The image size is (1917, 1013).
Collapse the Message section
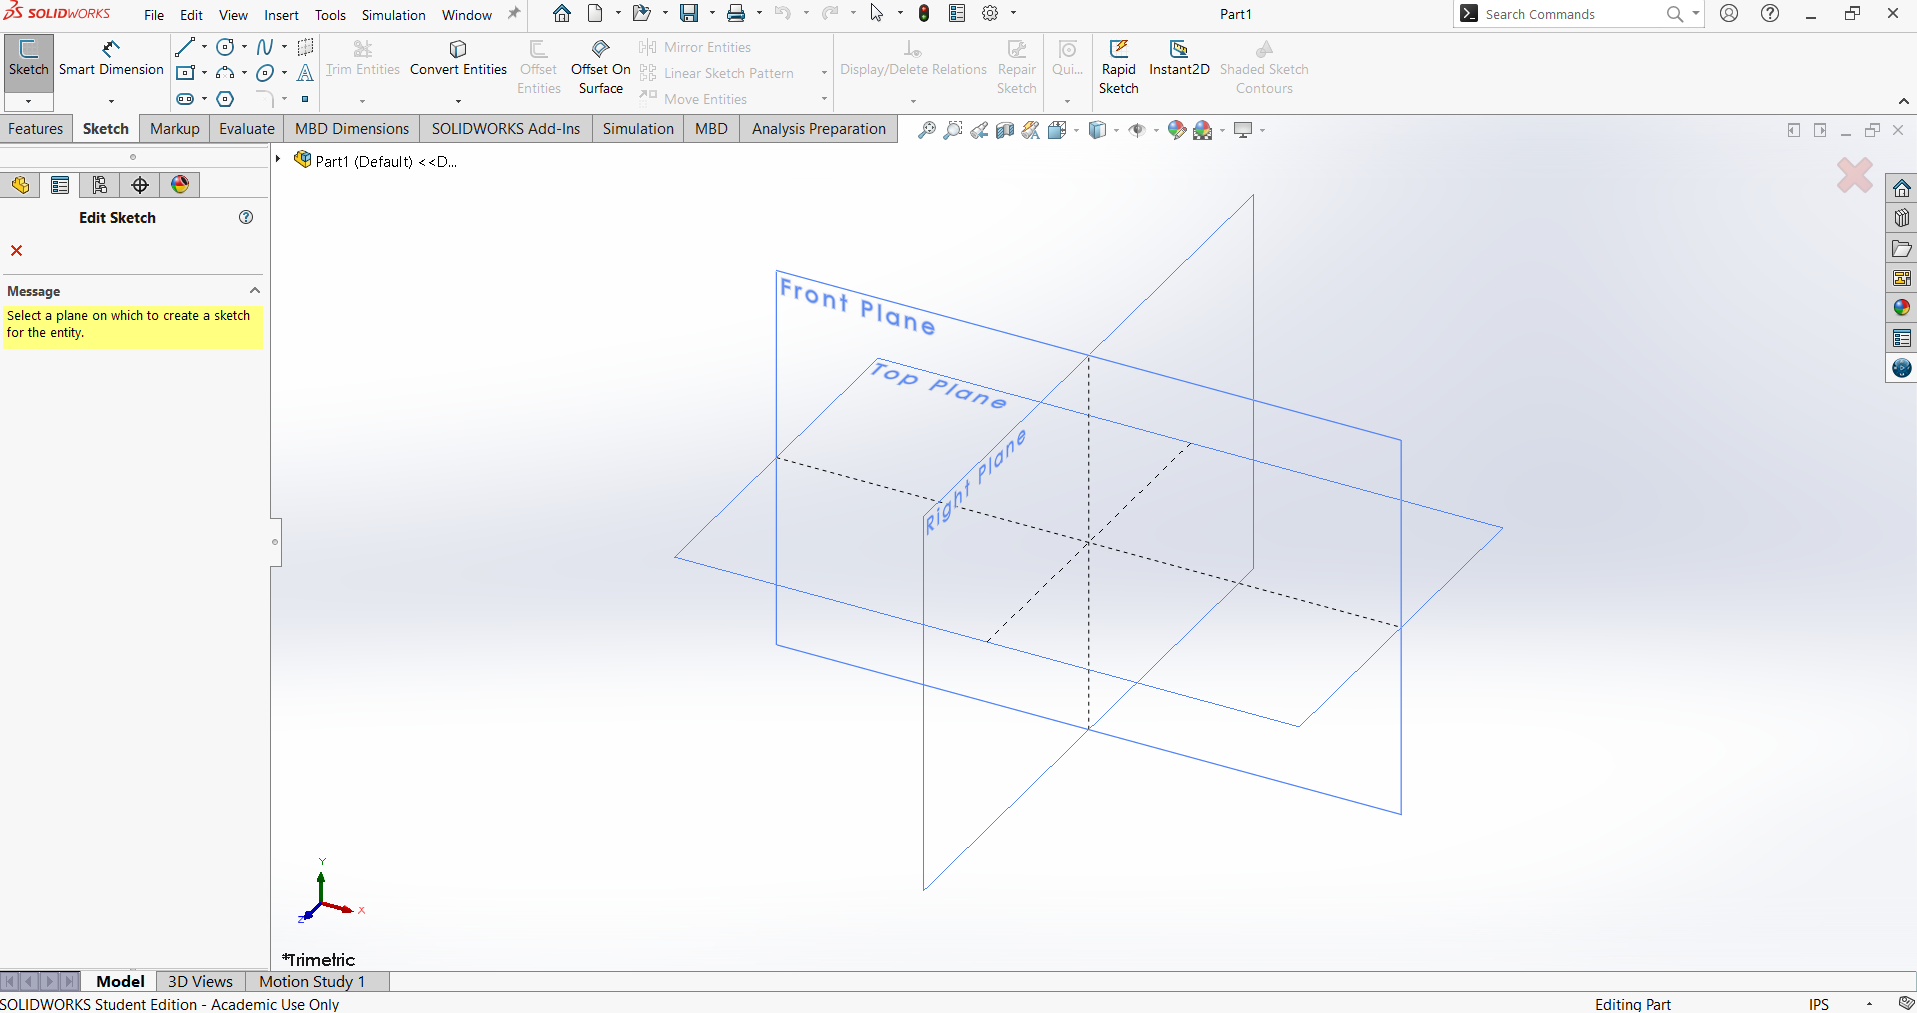coord(255,290)
